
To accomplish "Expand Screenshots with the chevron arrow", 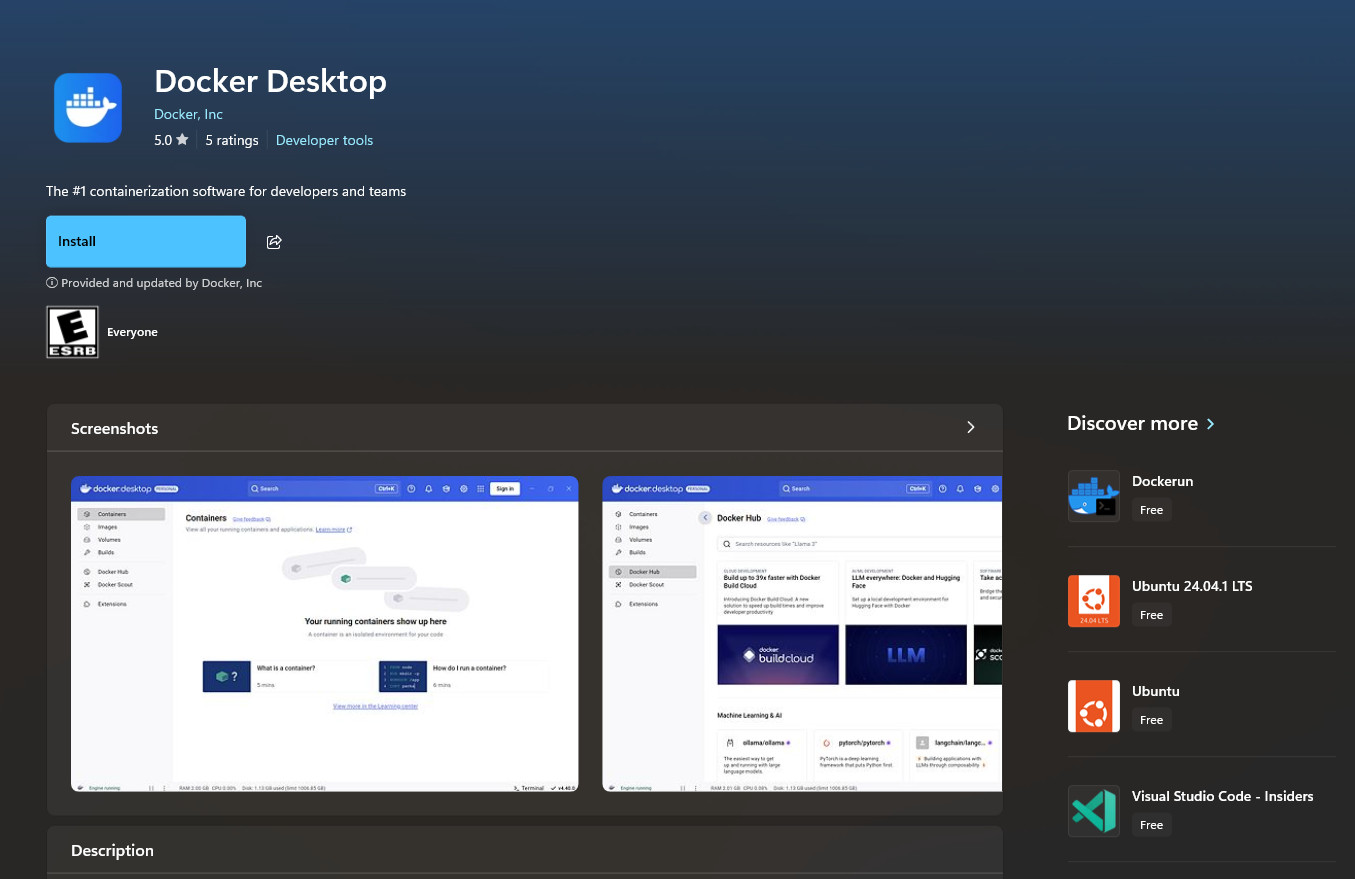I will pyautogui.click(x=970, y=428).
